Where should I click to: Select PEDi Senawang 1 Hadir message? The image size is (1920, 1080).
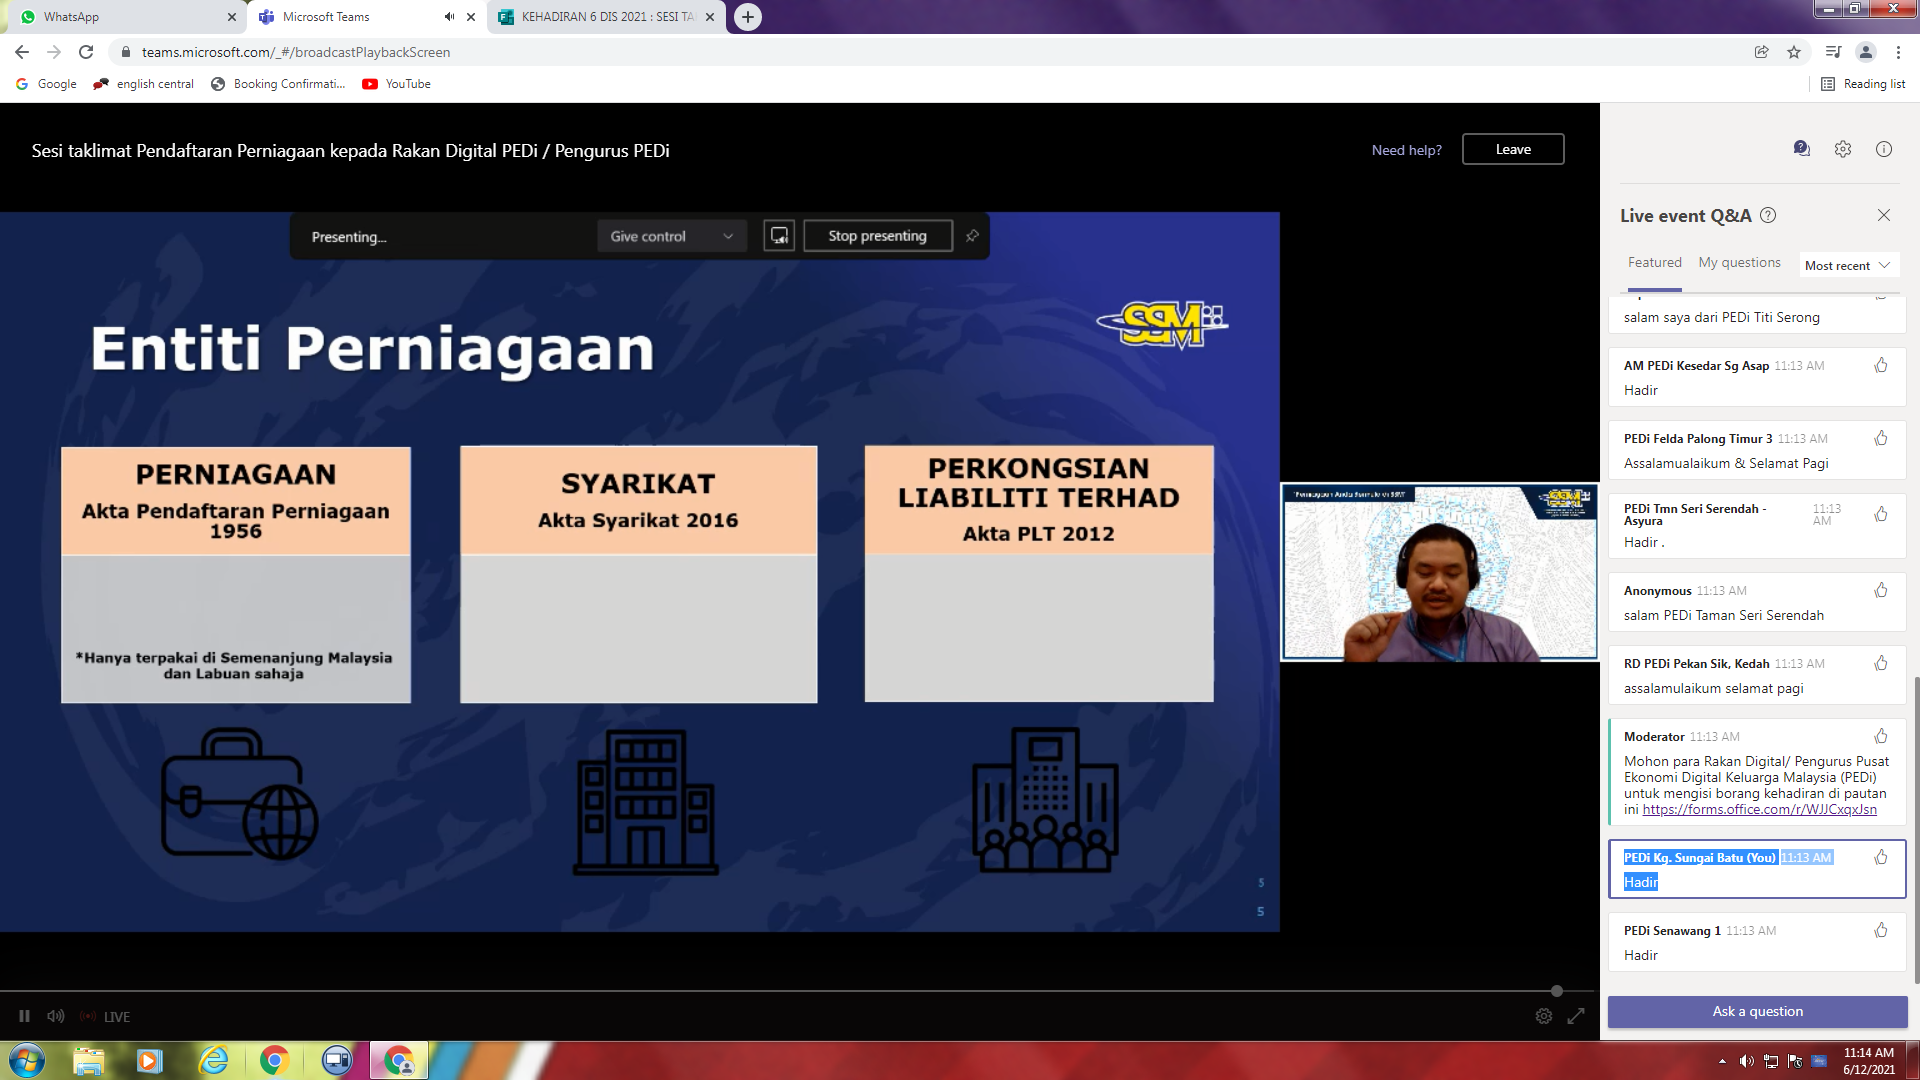(x=1757, y=942)
